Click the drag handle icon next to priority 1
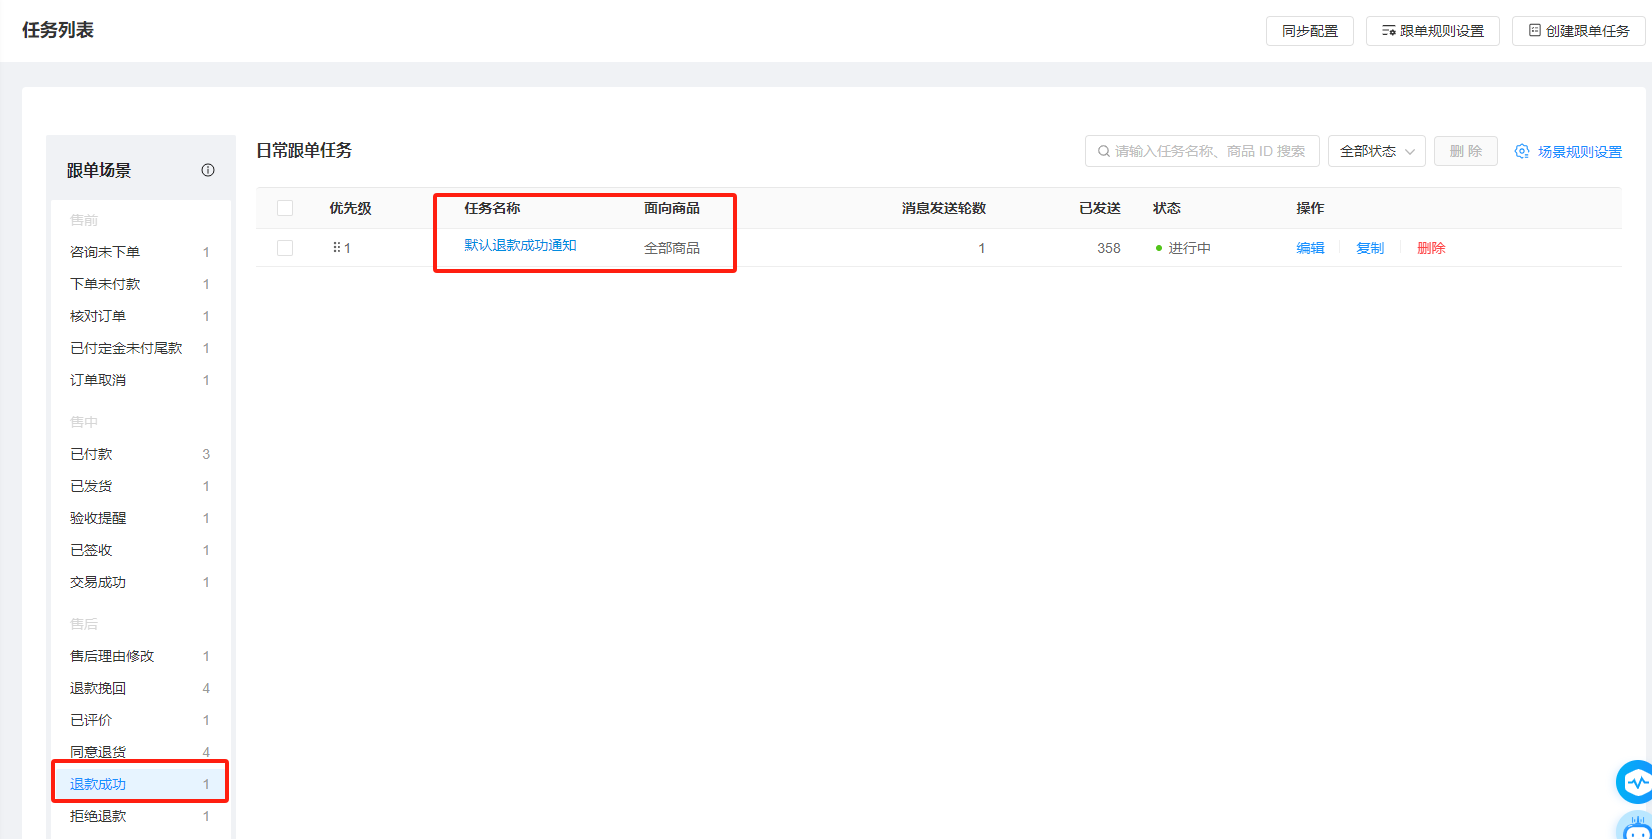 coord(337,248)
